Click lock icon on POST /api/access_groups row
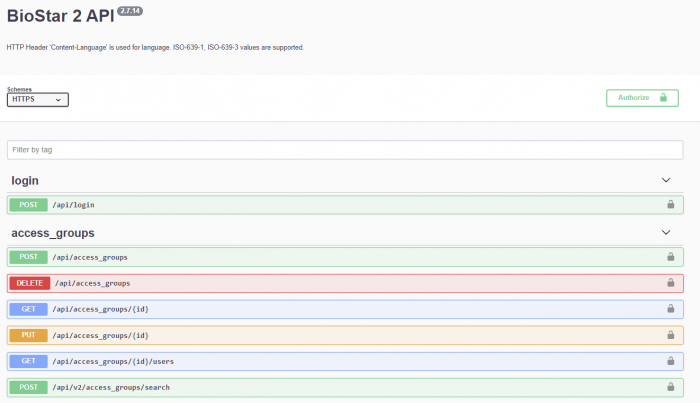Viewport: 700px width, 403px height. pos(671,257)
